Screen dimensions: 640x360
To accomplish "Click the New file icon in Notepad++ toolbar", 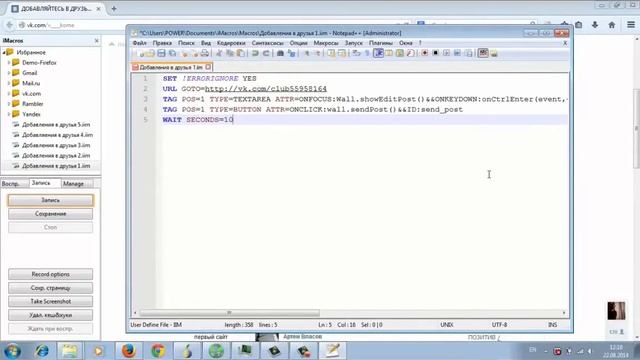I will [x=141, y=53].
